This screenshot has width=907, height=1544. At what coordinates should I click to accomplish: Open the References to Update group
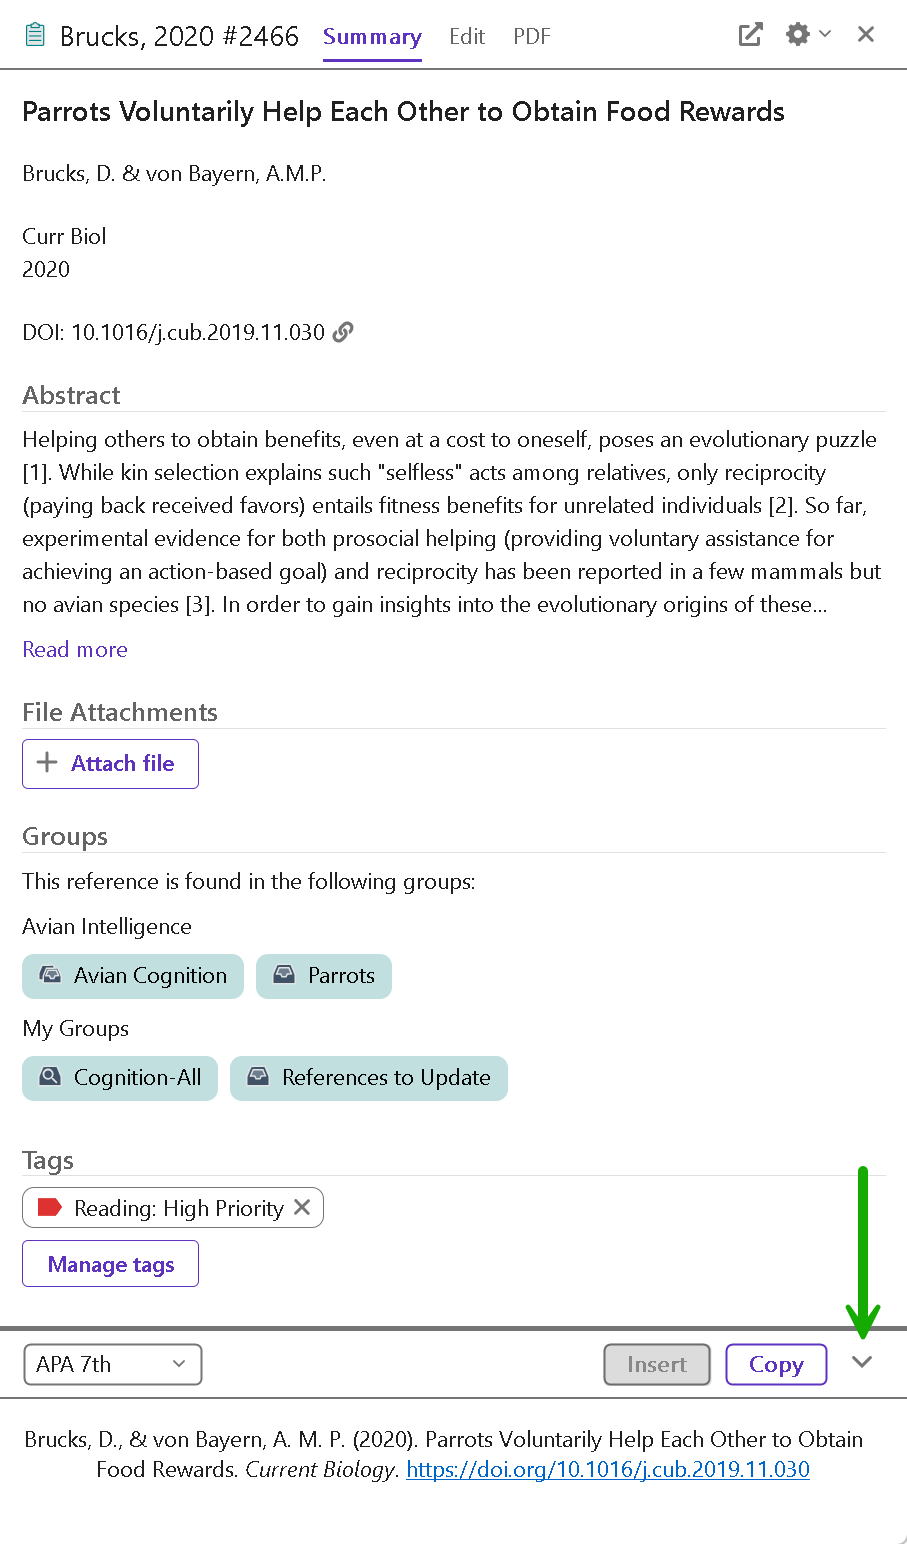[369, 1078]
